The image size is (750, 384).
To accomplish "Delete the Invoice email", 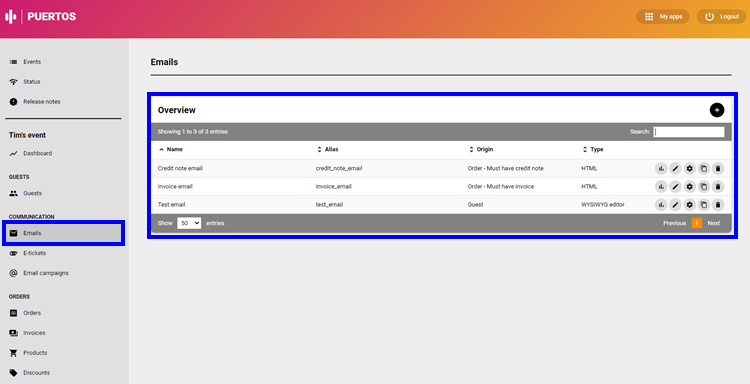I will click(717, 187).
